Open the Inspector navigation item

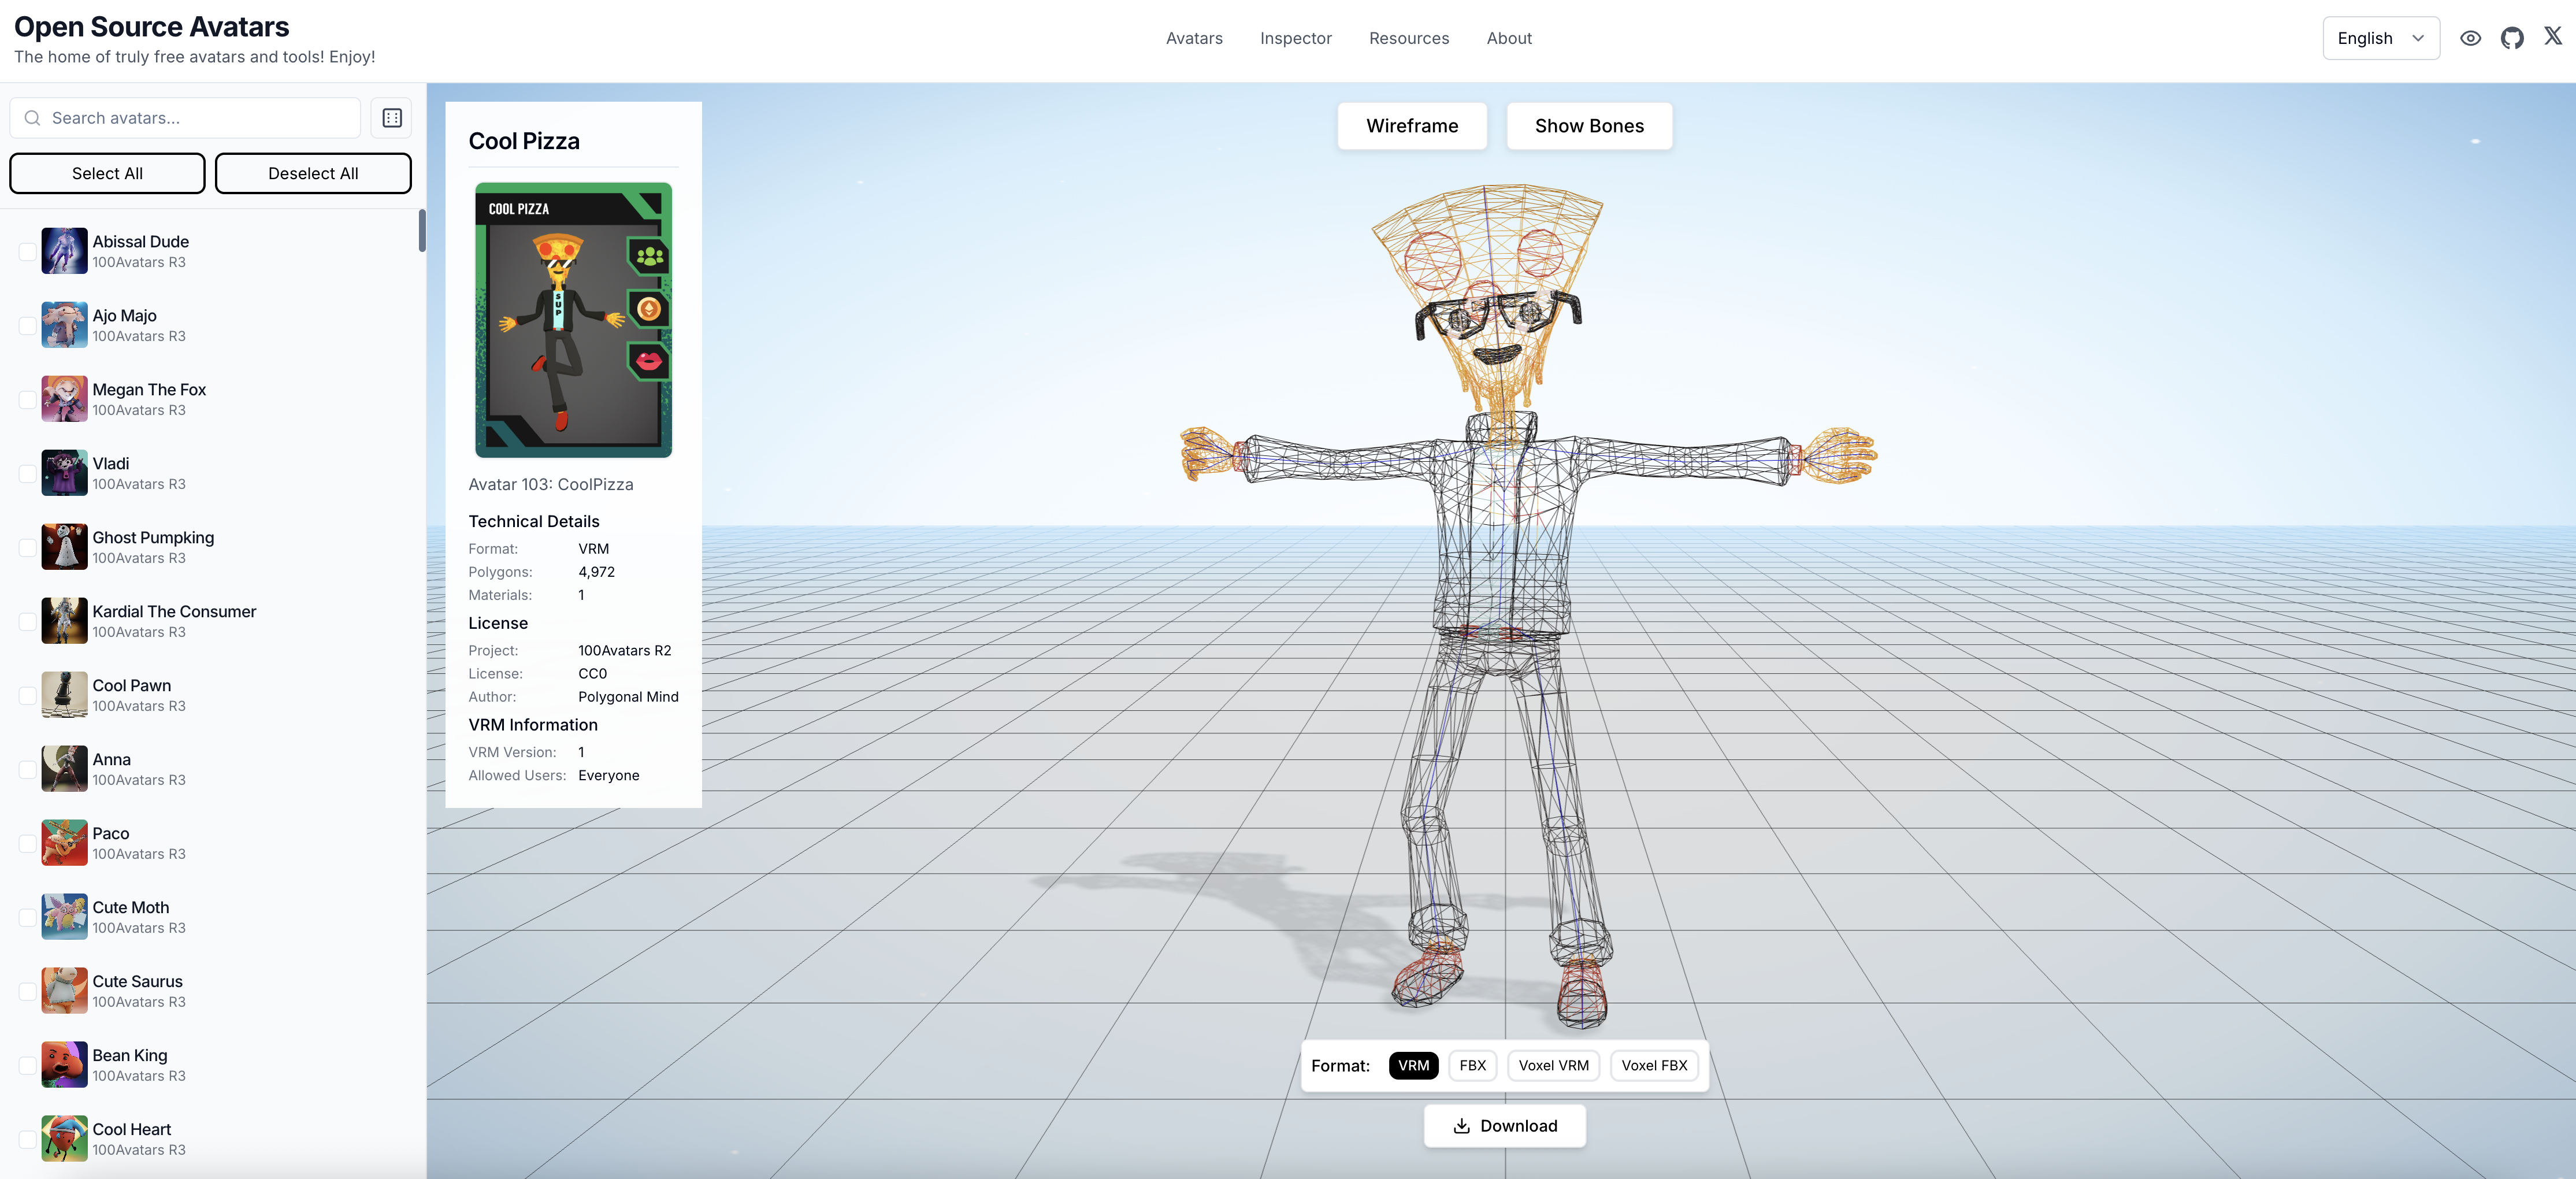1296,38
